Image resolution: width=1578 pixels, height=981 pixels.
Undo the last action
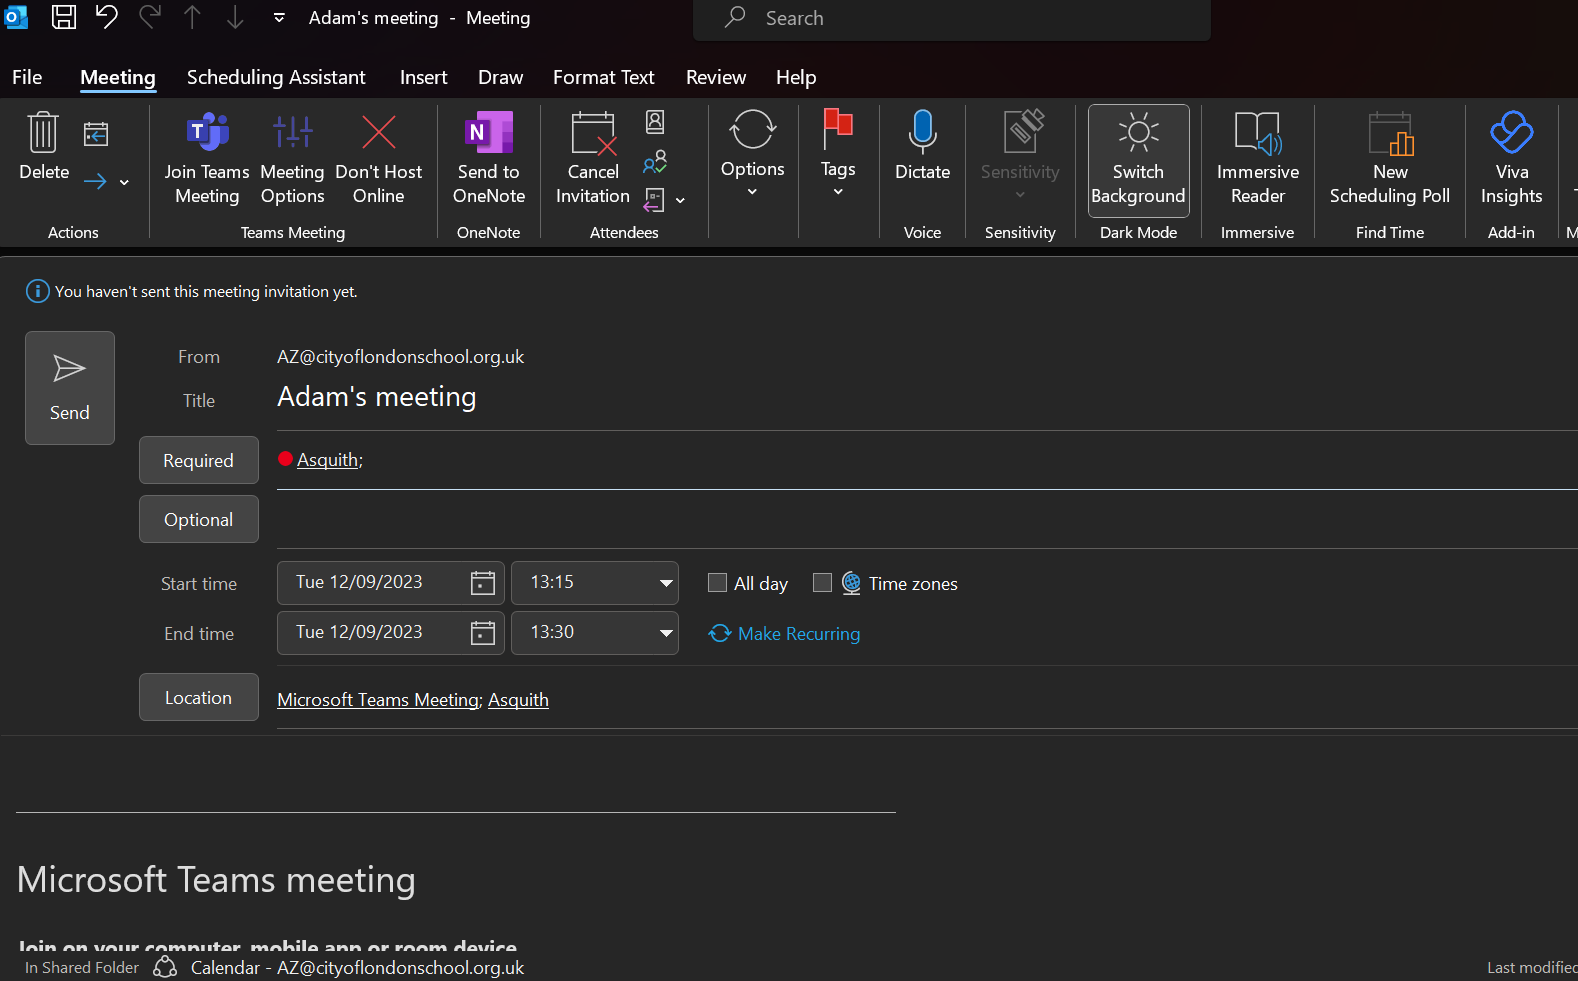106,17
